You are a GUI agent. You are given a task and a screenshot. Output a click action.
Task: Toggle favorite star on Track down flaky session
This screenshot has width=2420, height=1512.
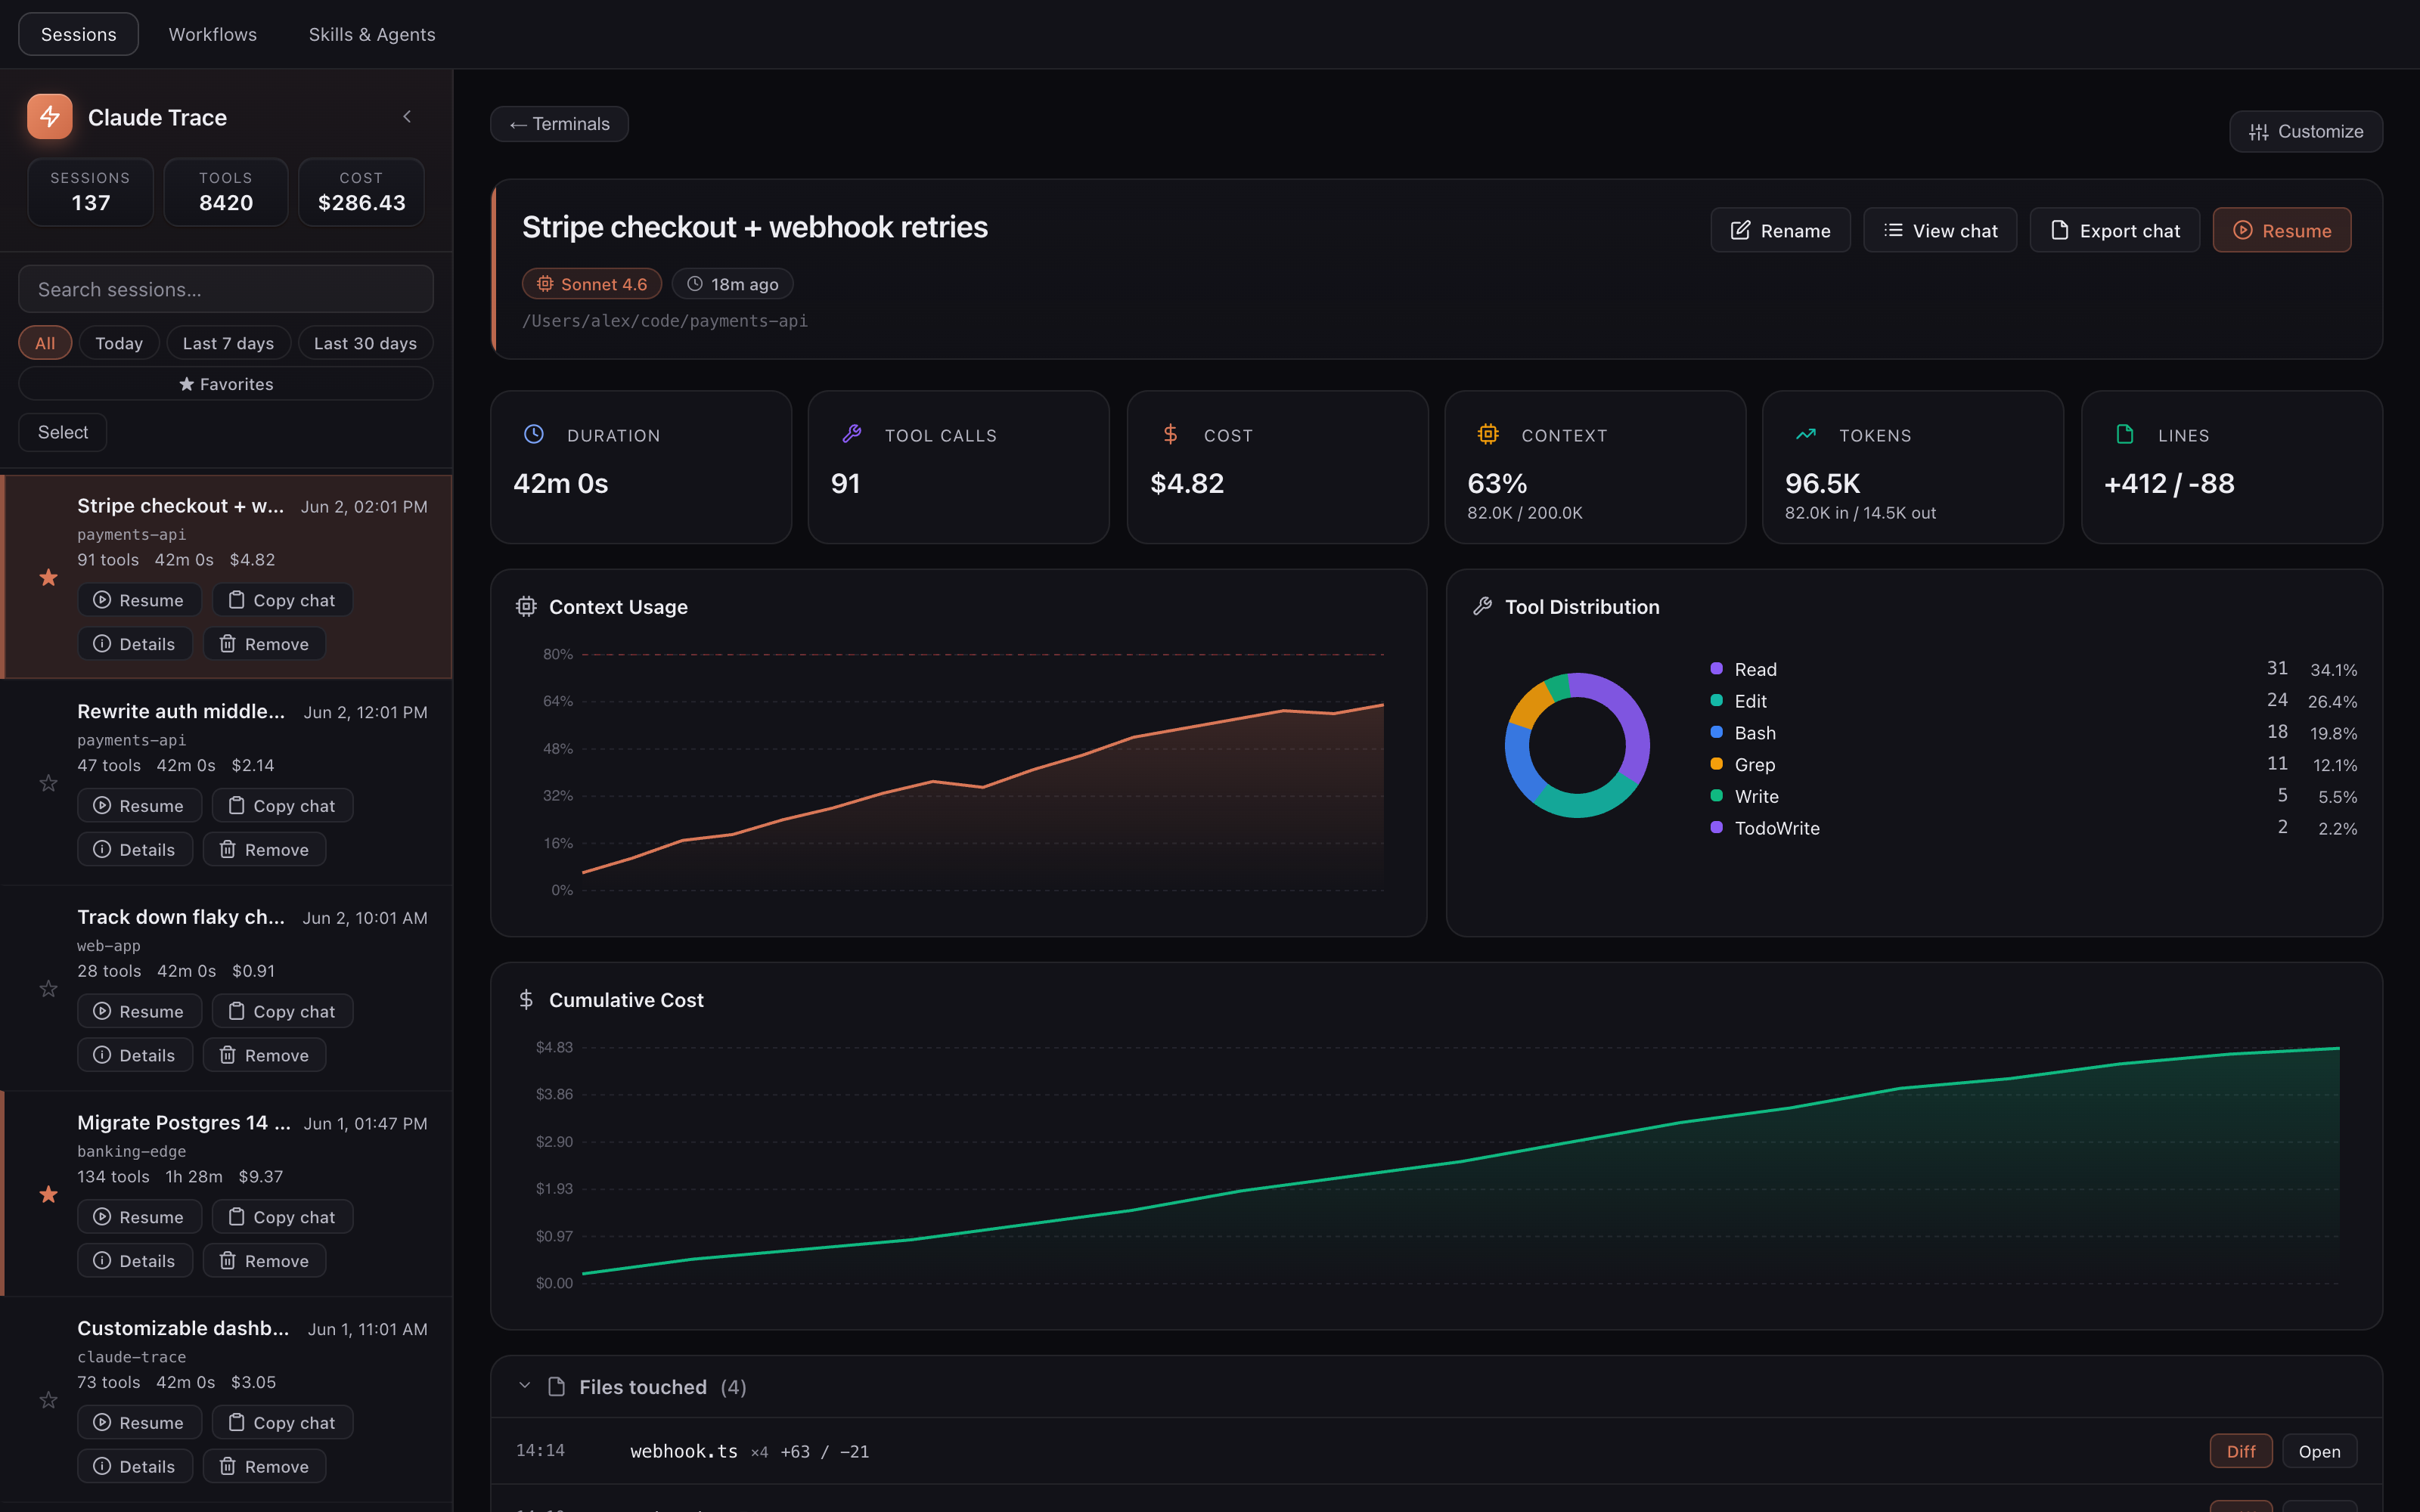click(48, 989)
